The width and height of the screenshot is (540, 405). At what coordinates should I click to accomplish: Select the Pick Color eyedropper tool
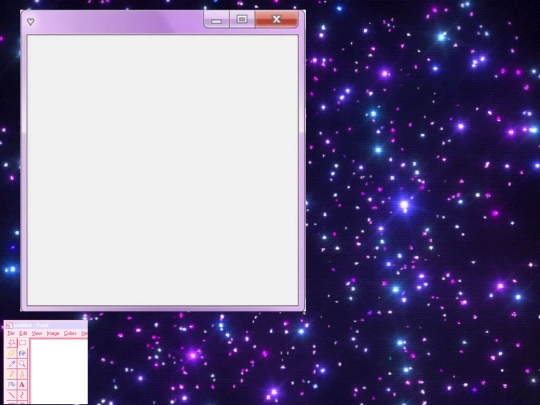12,363
